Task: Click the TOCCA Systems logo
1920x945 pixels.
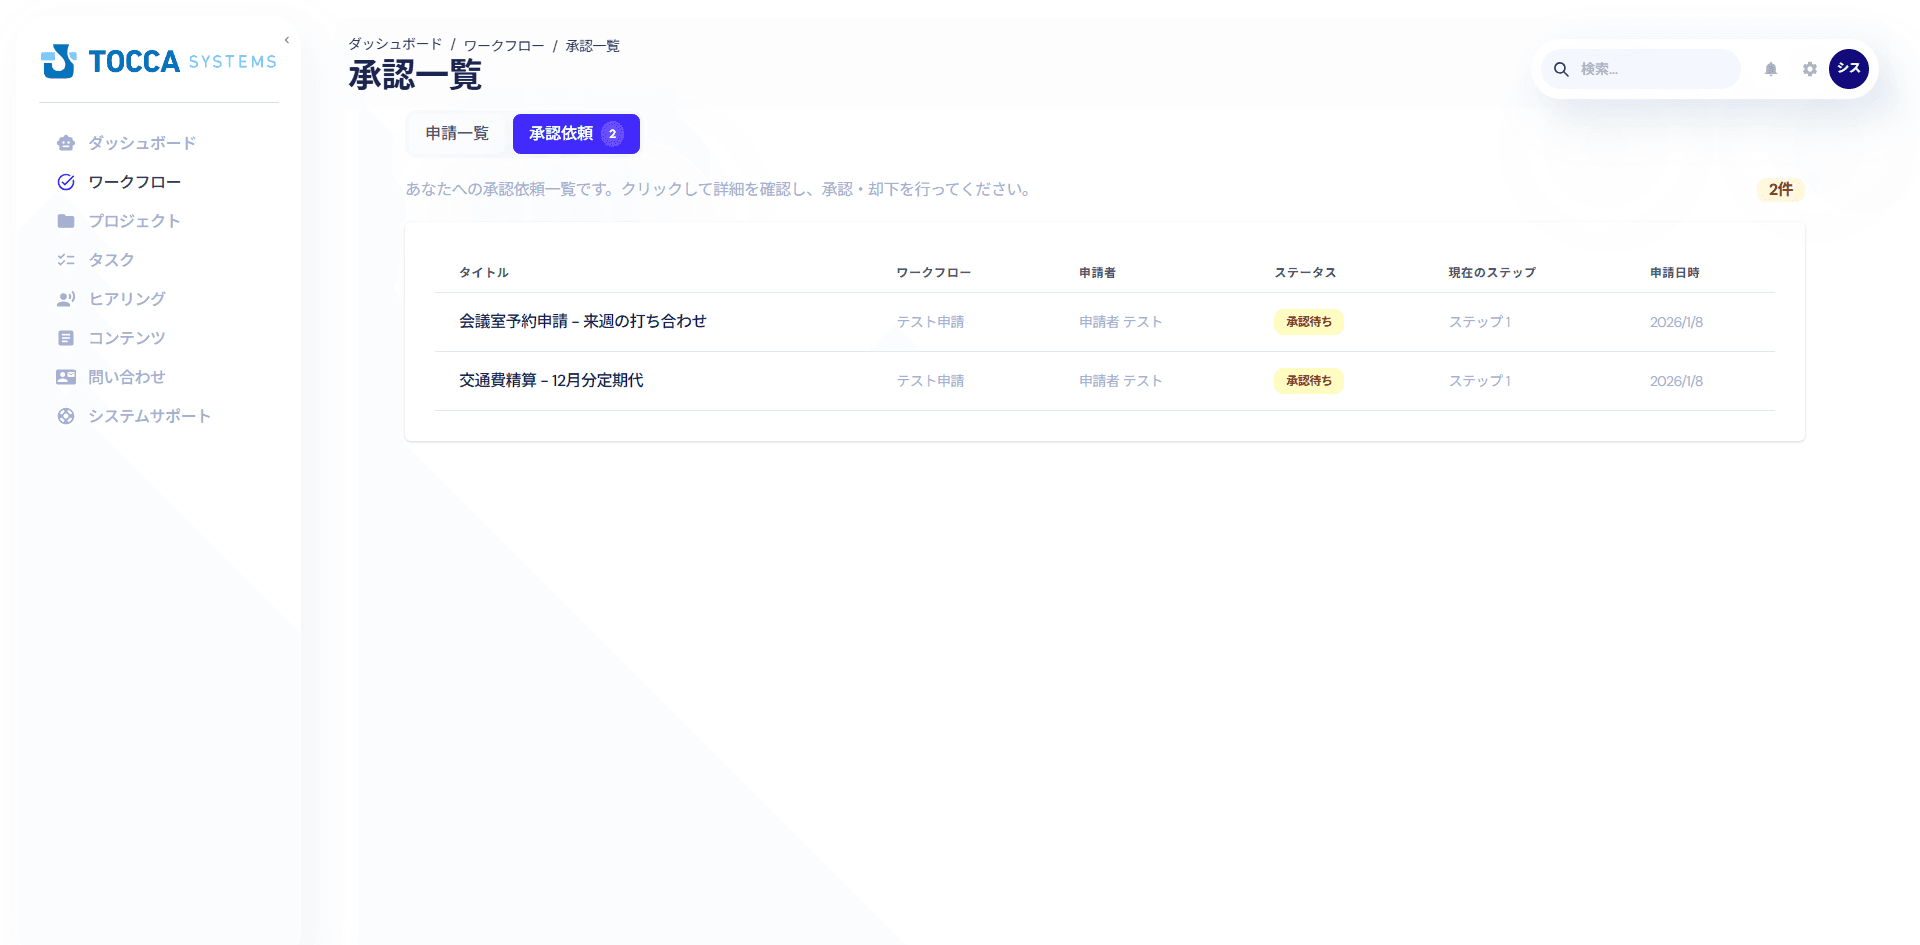Action: click(x=158, y=61)
